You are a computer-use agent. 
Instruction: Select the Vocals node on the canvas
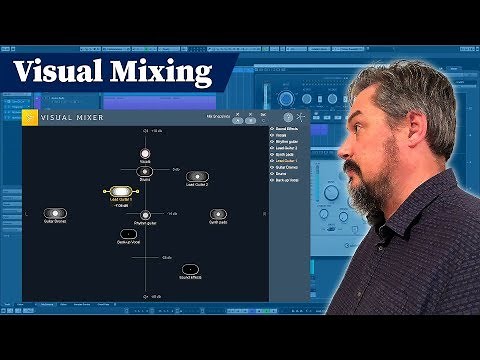145,154
